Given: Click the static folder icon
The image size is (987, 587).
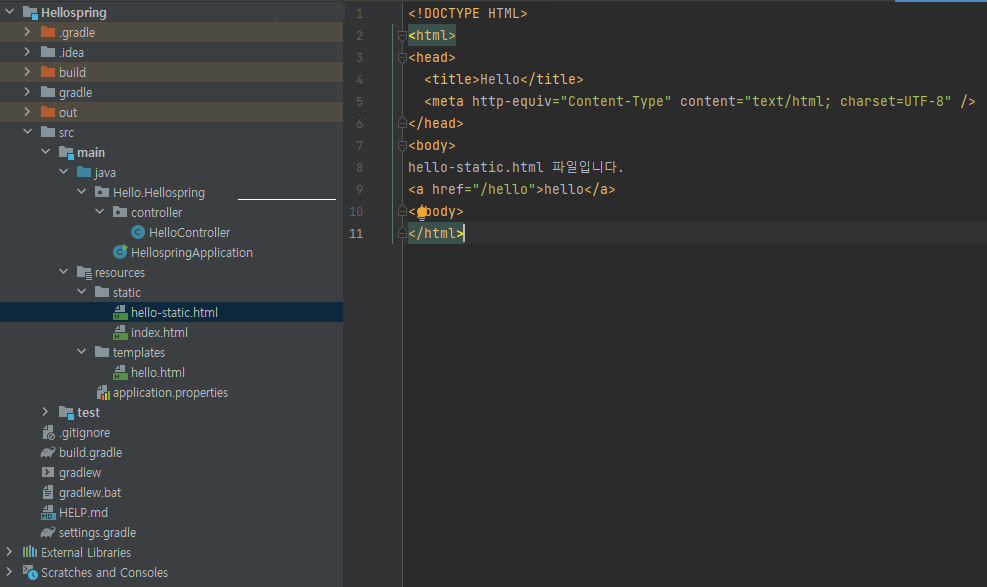Looking at the screenshot, I should click(102, 293).
